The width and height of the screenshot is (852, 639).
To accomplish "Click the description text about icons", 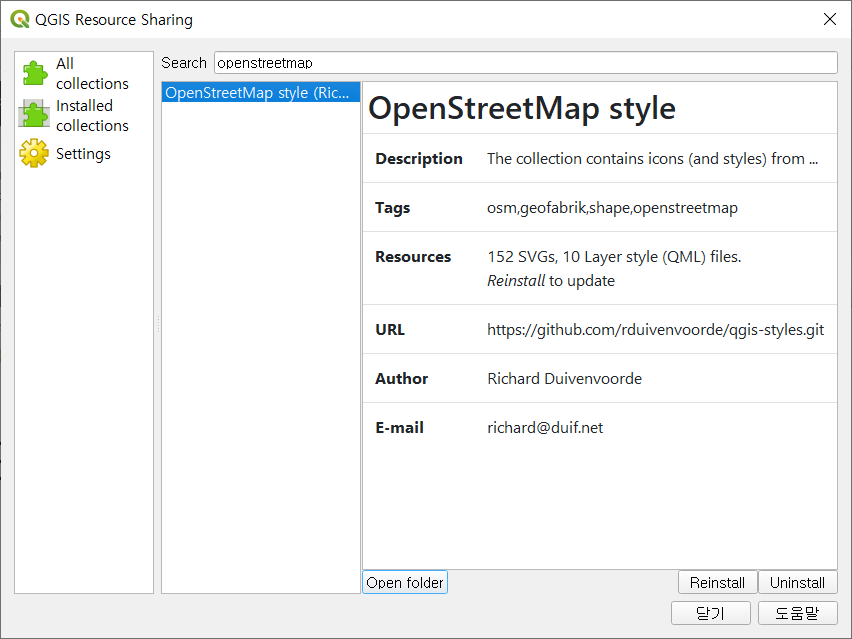I will 652,159.
